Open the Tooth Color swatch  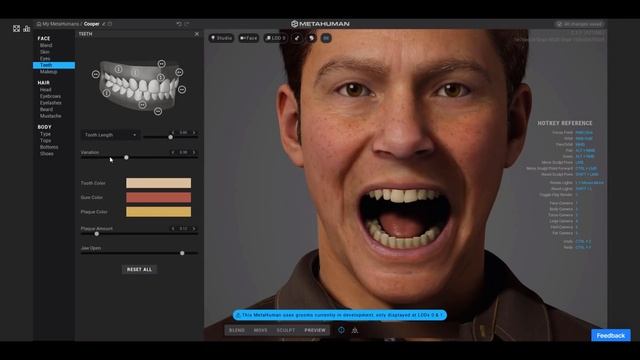click(x=158, y=183)
